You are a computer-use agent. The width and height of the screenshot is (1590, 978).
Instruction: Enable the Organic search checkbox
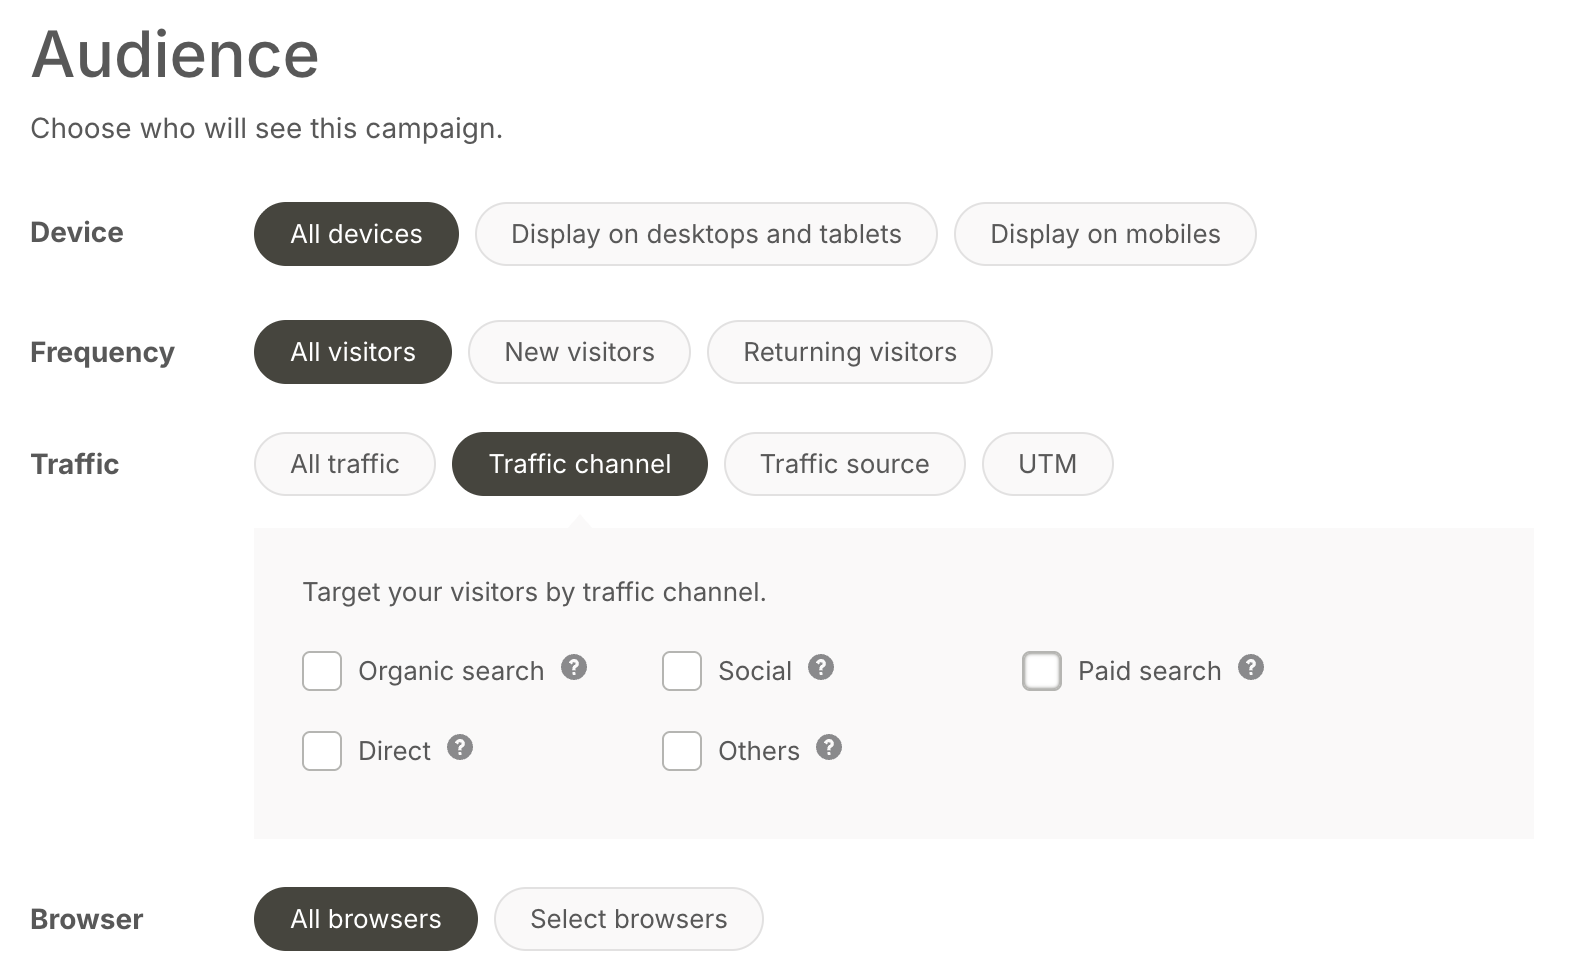tap(322, 672)
